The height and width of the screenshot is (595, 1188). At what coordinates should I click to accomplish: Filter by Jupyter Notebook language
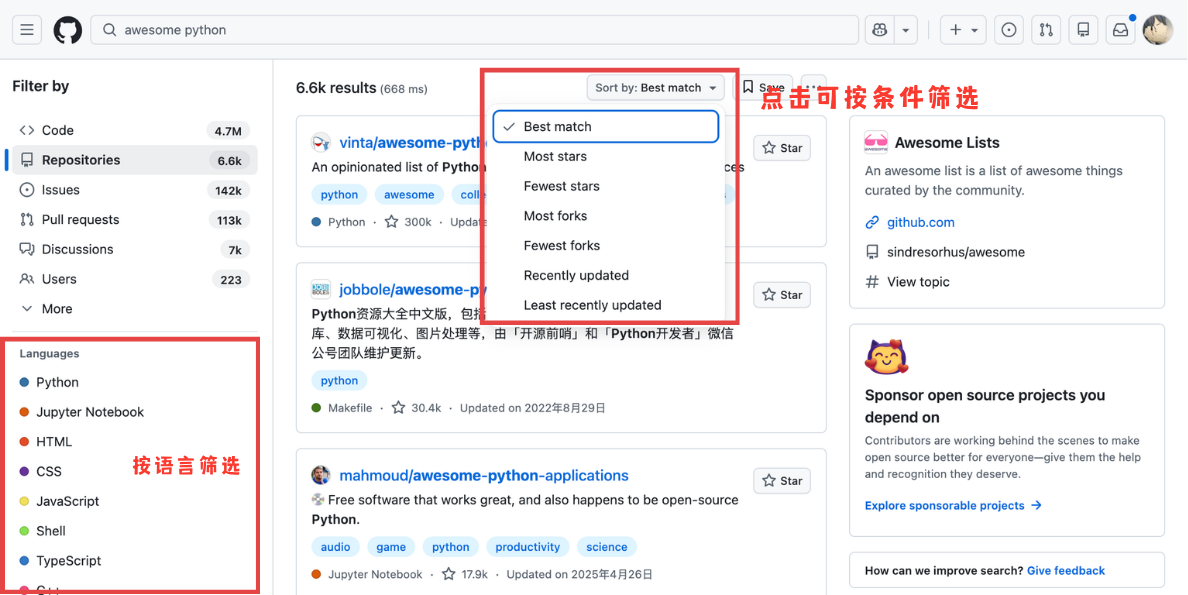click(x=82, y=412)
